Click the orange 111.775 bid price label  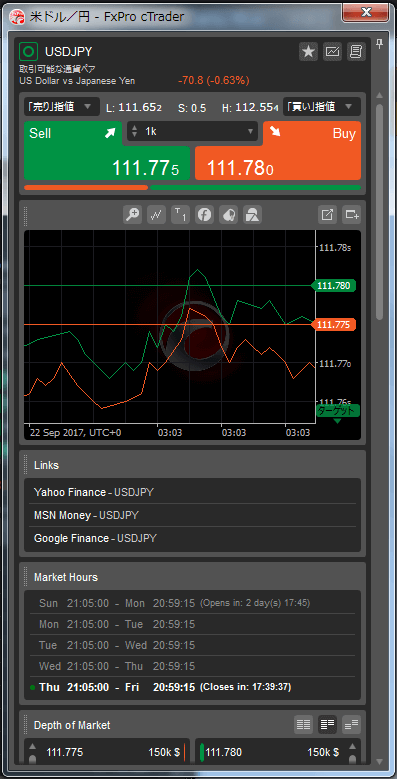click(x=335, y=324)
